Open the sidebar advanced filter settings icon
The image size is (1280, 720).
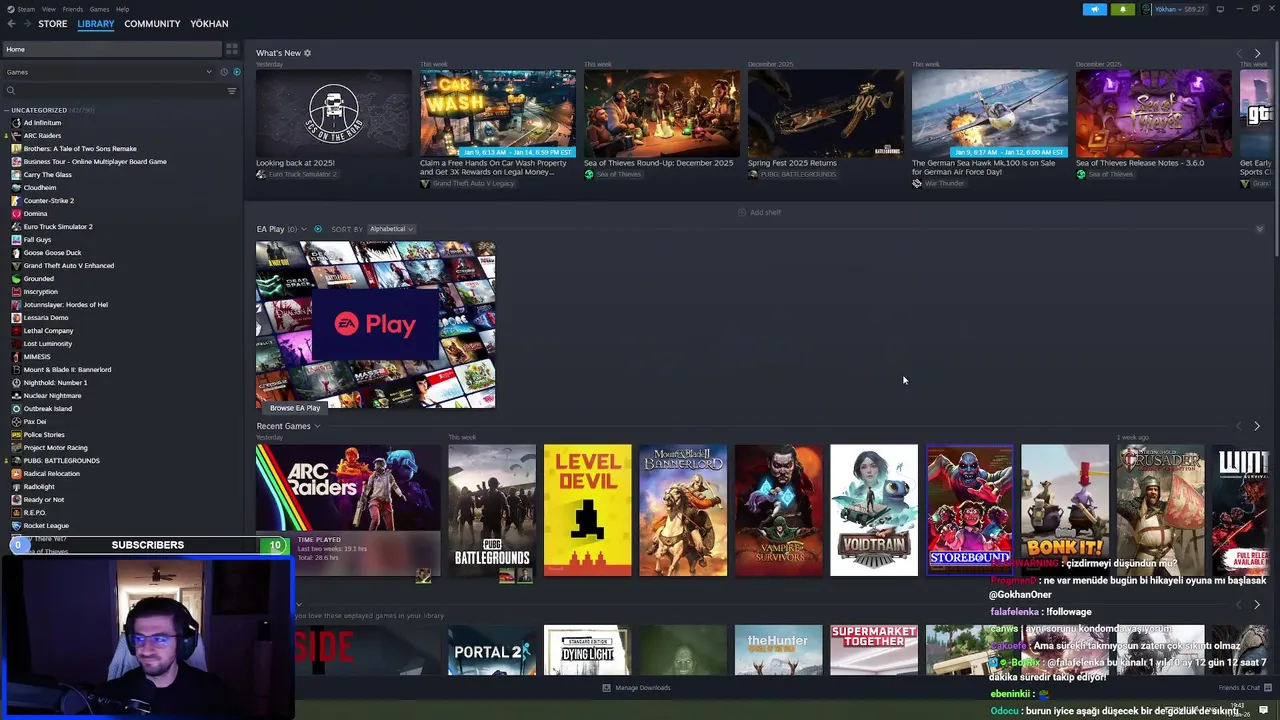[232, 91]
